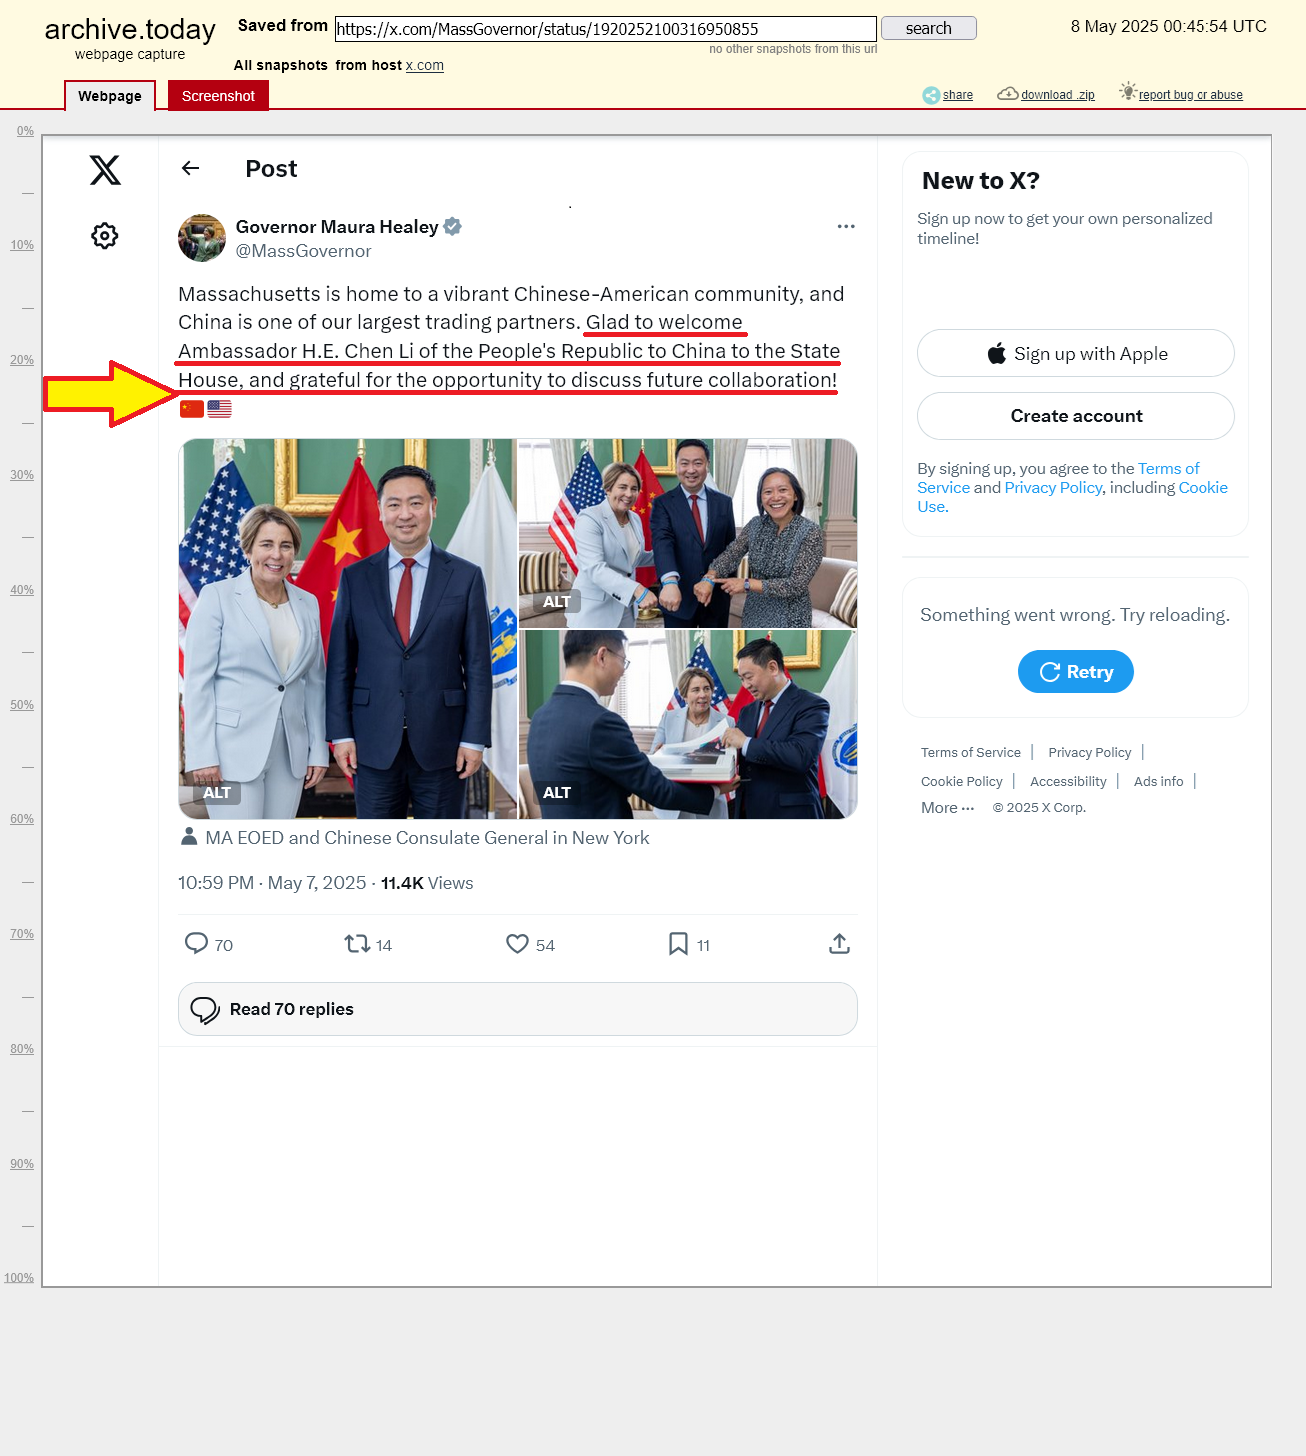The image size is (1306, 1456).
Task: Click the search button beside the URL field
Action: (x=929, y=28)
